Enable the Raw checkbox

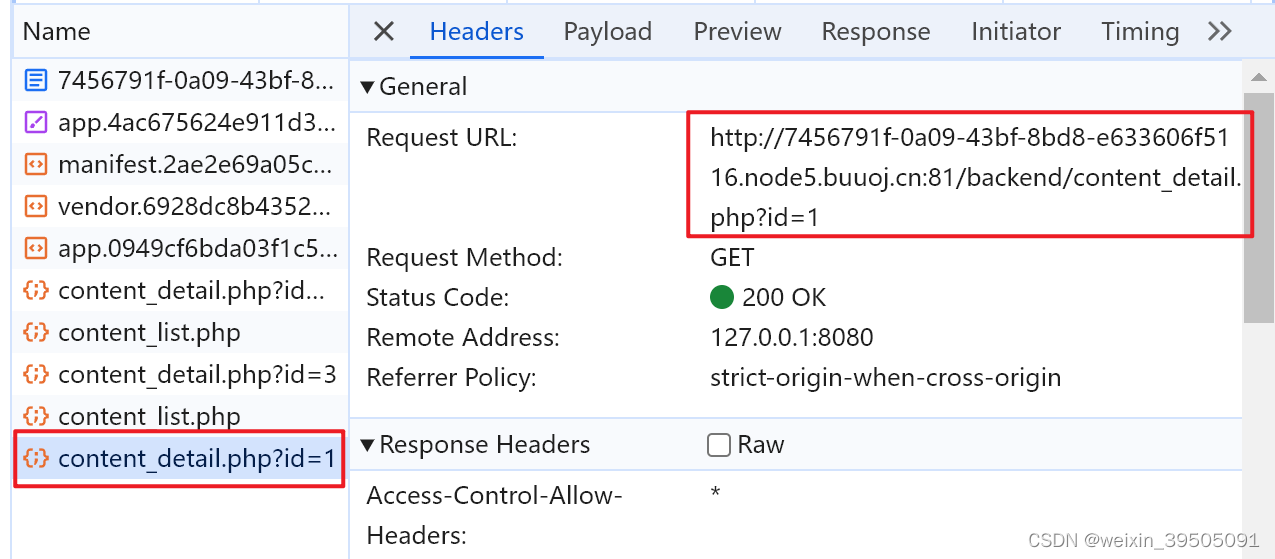coord(719,445)
